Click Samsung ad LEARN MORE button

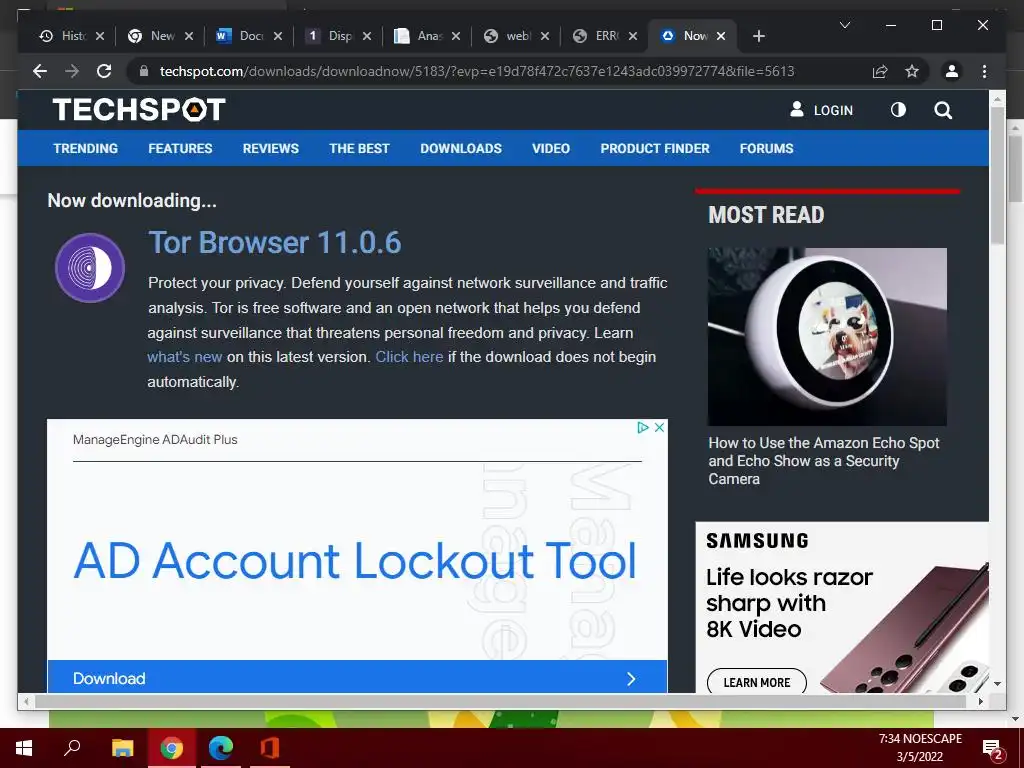(x=757, y=682)
